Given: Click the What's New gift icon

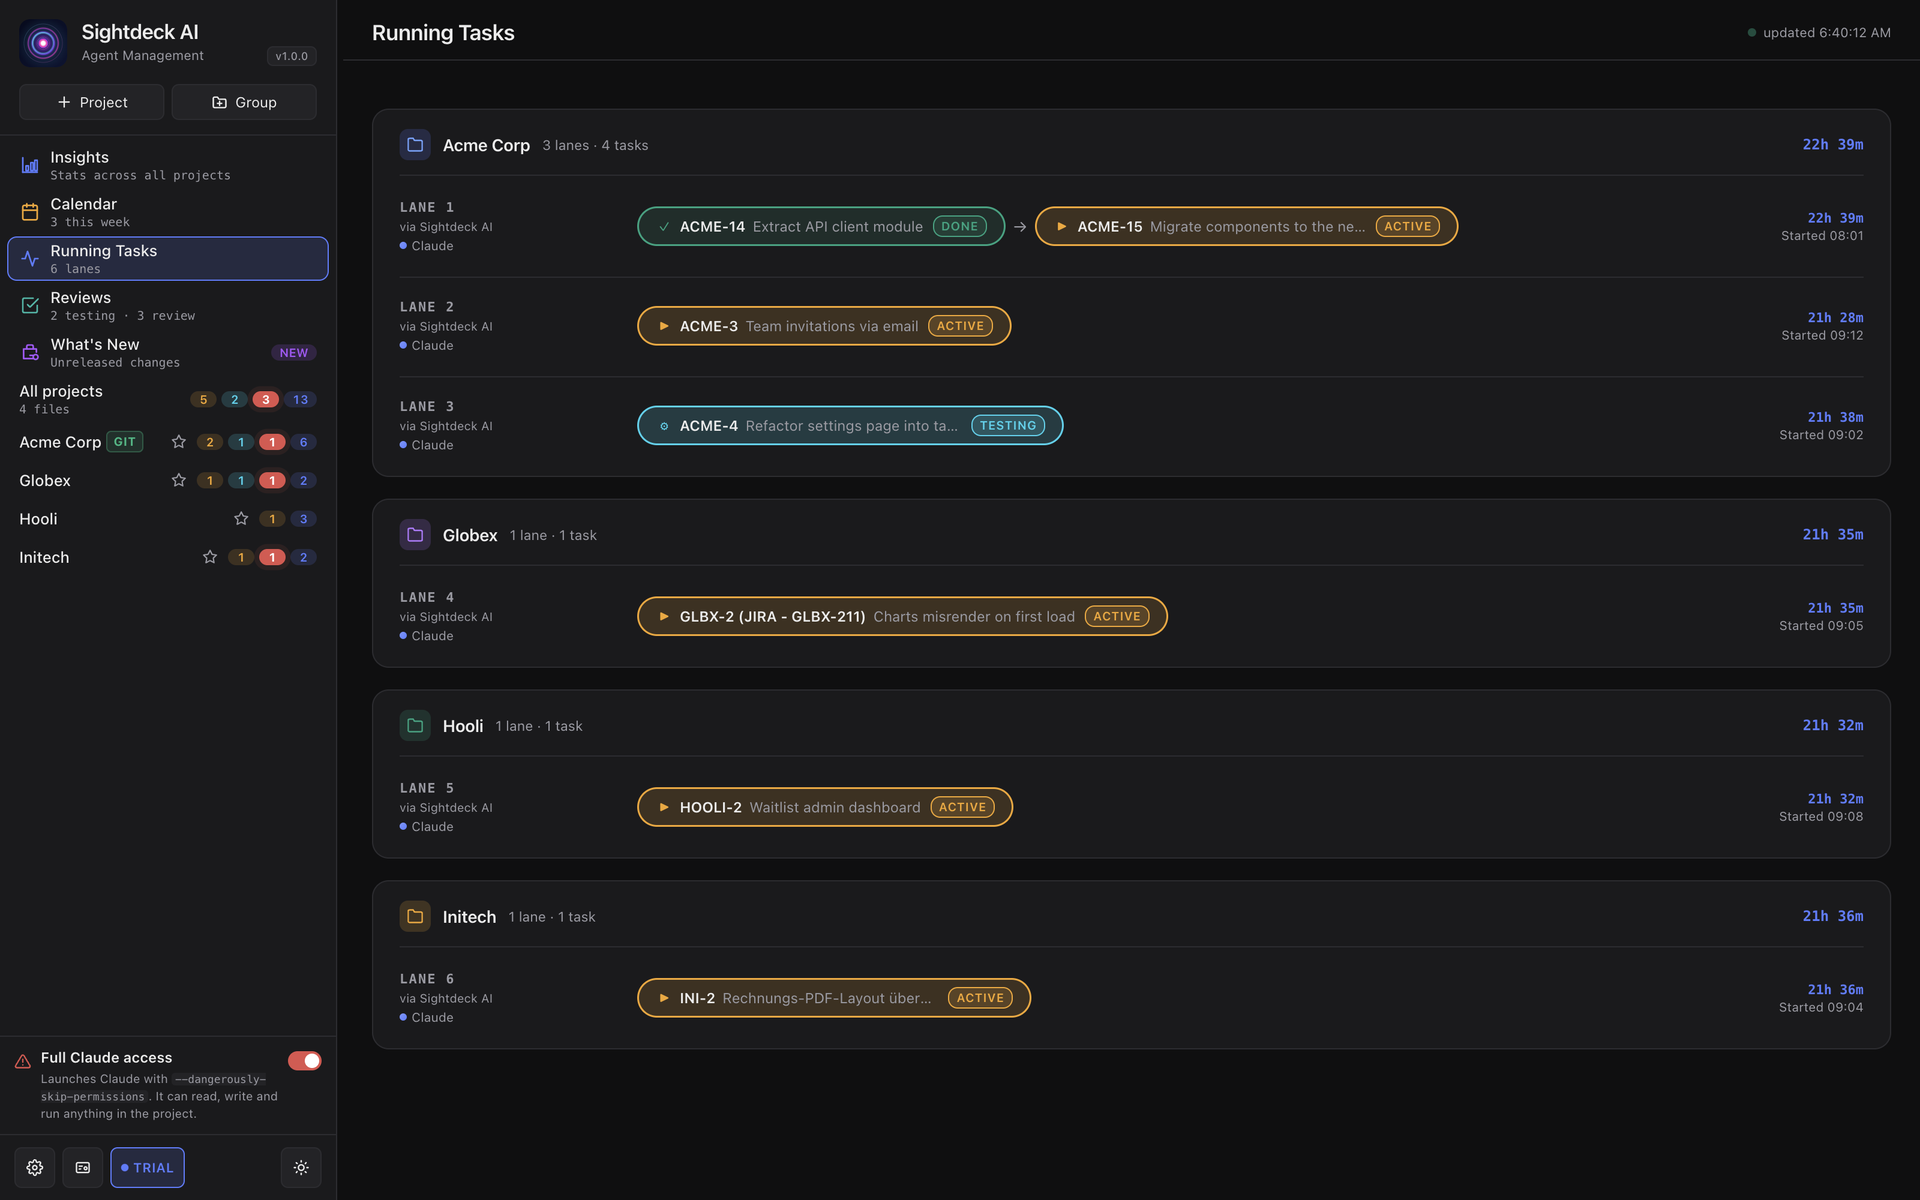Looking at the screenshot, I should coord(30,353).
